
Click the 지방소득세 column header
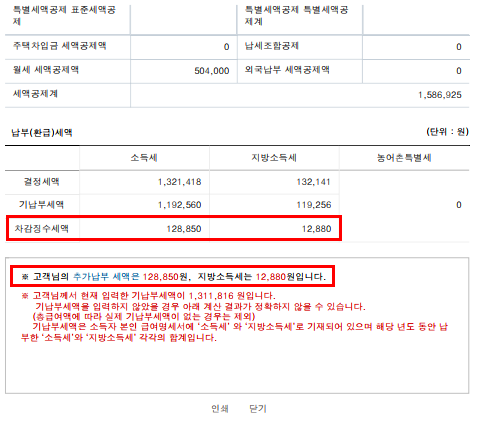coord(274,158)
